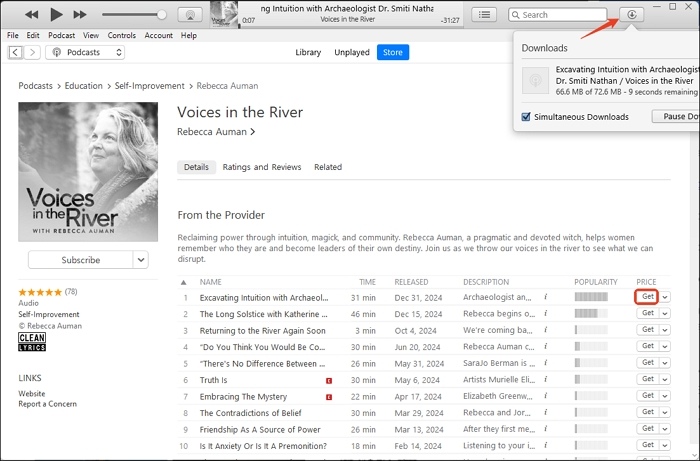Click explicit badge on Embracing The Mystery
The height and width of the screenshot is (461, 700).
(x=329, y=397)
